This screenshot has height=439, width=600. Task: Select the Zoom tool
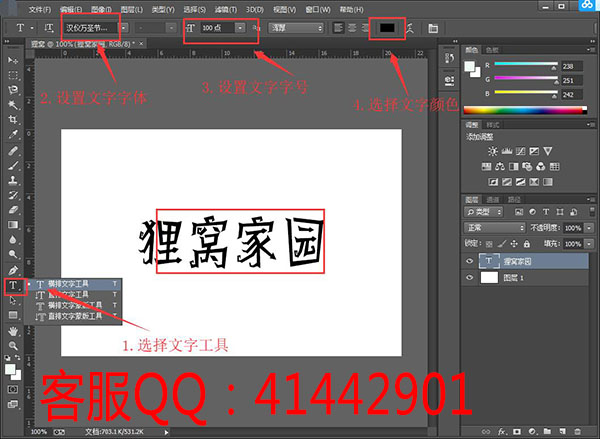13,346
